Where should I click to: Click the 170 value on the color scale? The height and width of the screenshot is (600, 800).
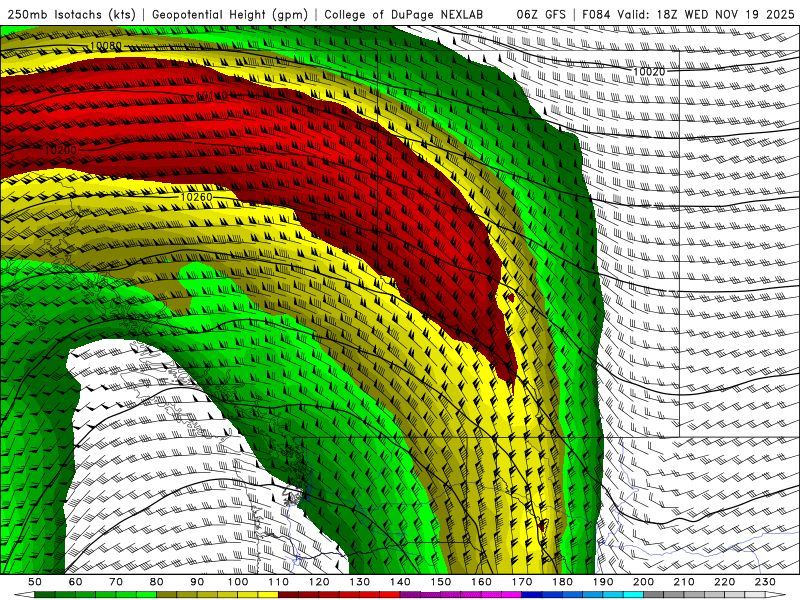[x=522, y=582]
